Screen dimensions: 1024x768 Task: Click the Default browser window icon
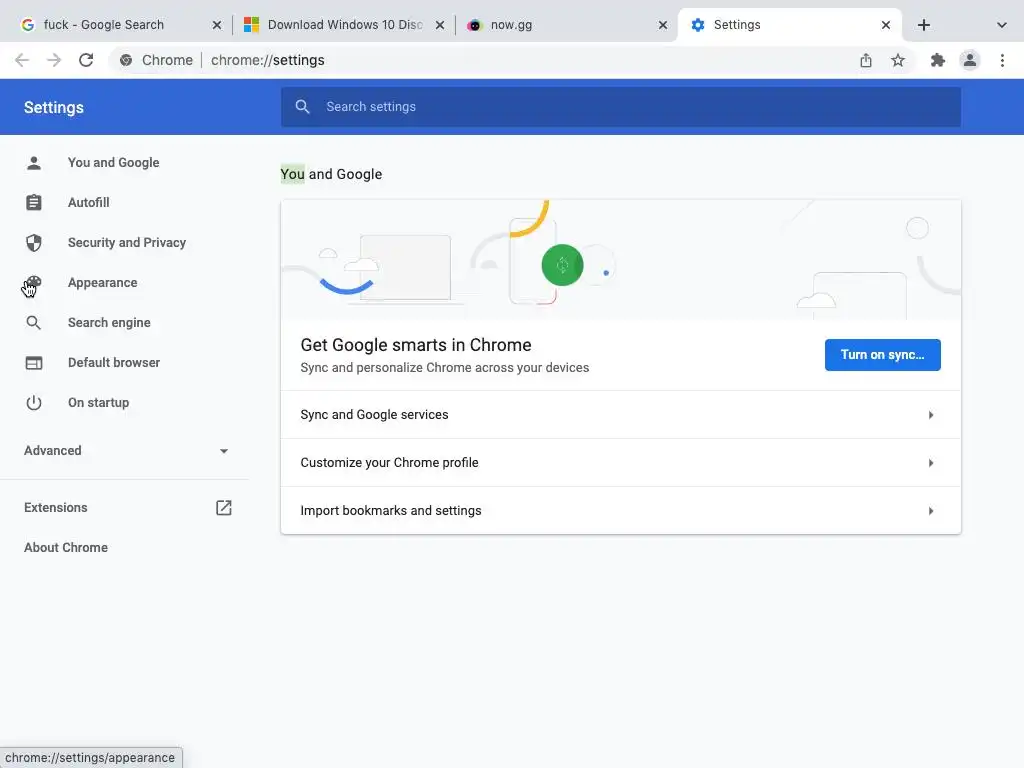click(x=34, y=362)
